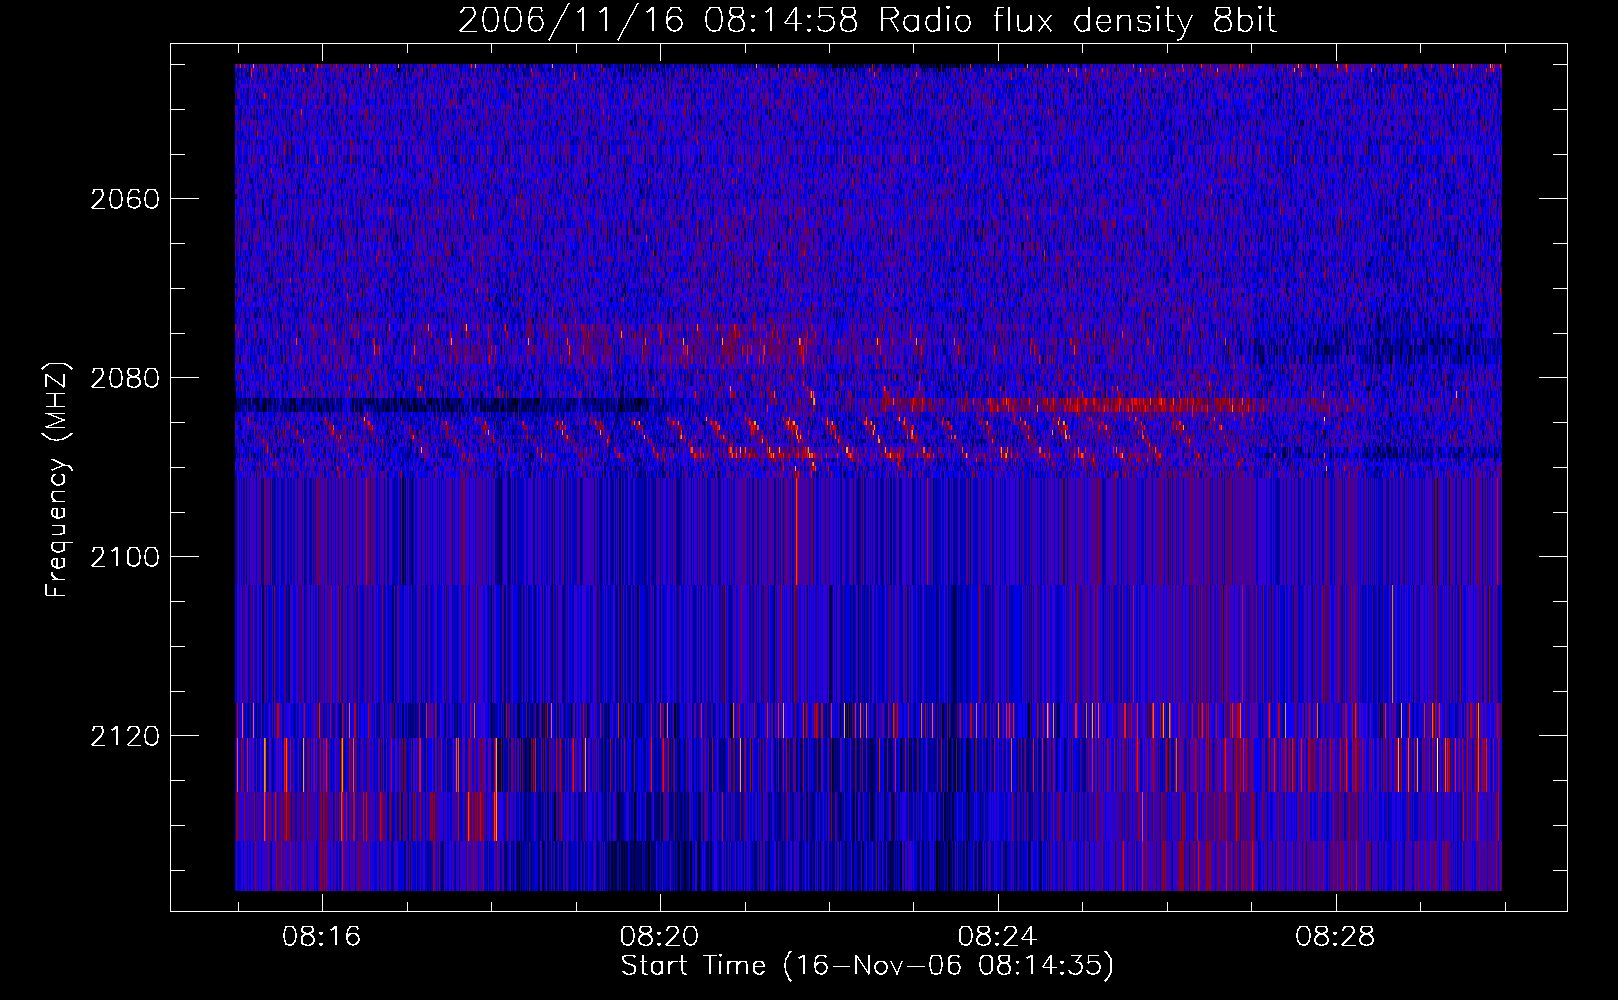Select the 2120 frequency tick label
The height and width of the screenshot is (1000, 1618).
click(x=125, y=736)
